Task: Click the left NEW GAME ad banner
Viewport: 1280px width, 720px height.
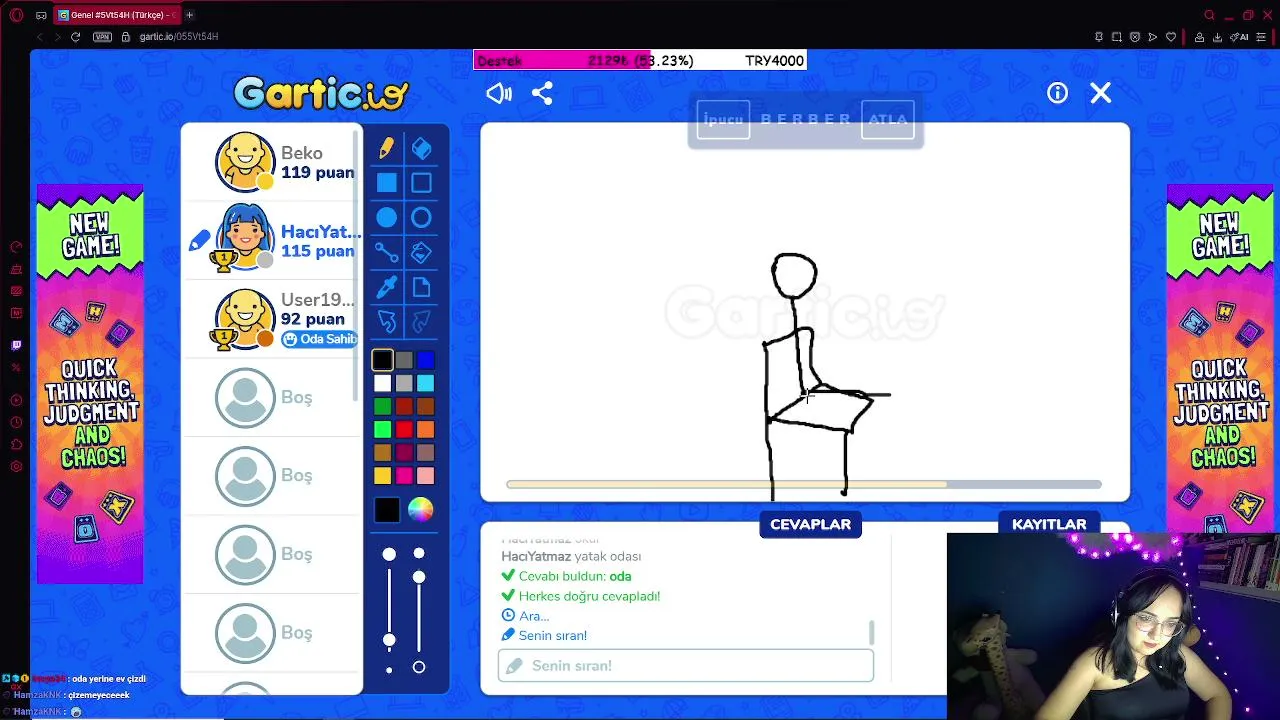Action: point(90,384)
